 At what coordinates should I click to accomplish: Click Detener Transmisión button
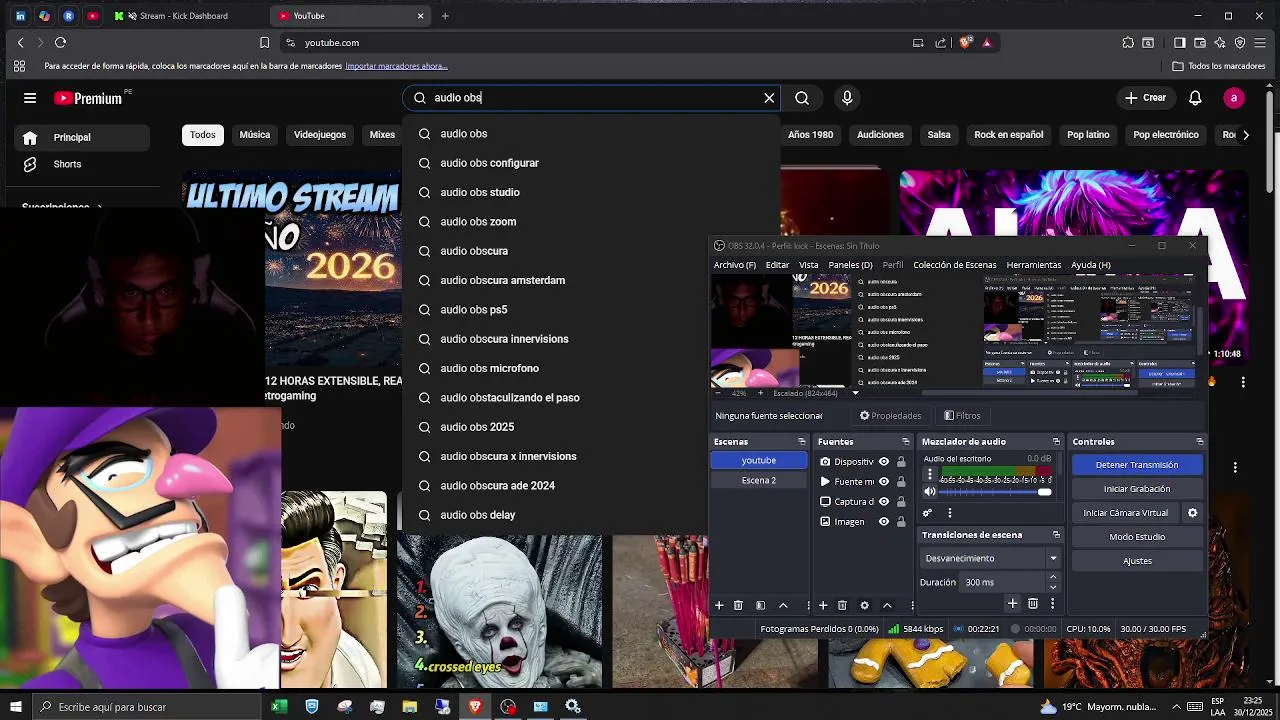[x=1137, y=465]
